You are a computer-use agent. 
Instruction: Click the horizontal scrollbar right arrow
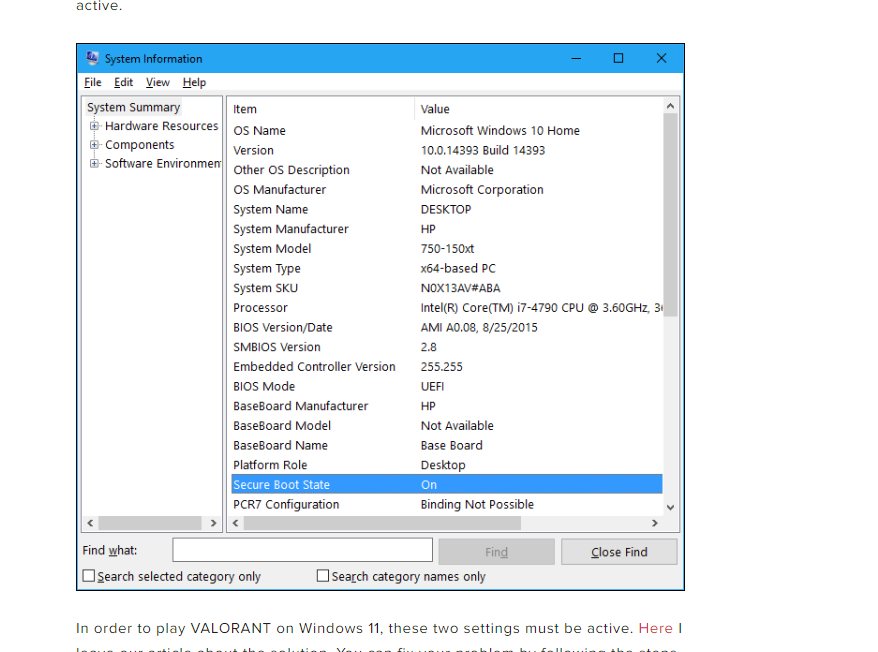pyautogui.click(x=655, y=523)
